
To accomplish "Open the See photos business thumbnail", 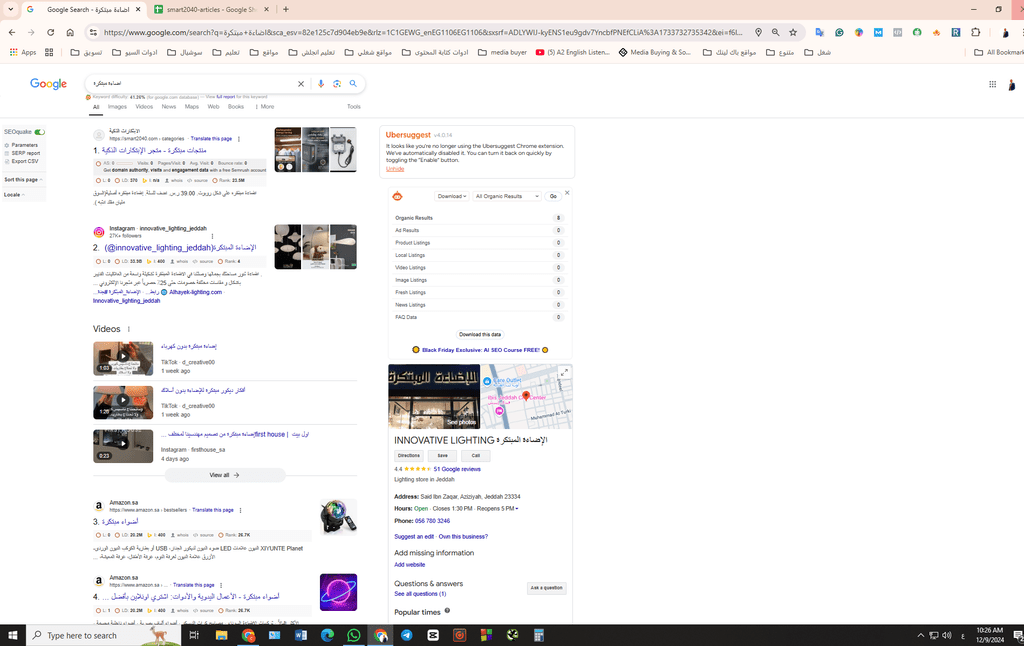I will (434, 396).
